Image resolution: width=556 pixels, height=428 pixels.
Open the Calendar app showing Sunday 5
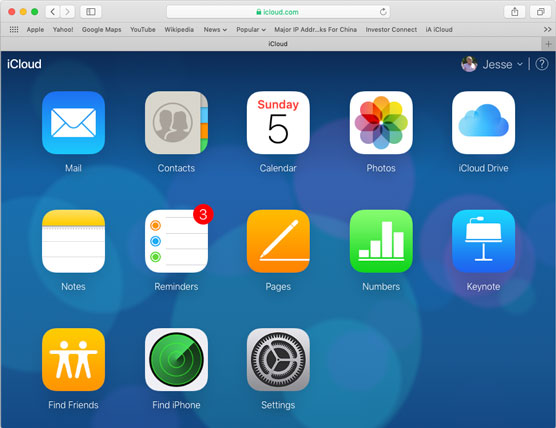click(x=278, y=123)
